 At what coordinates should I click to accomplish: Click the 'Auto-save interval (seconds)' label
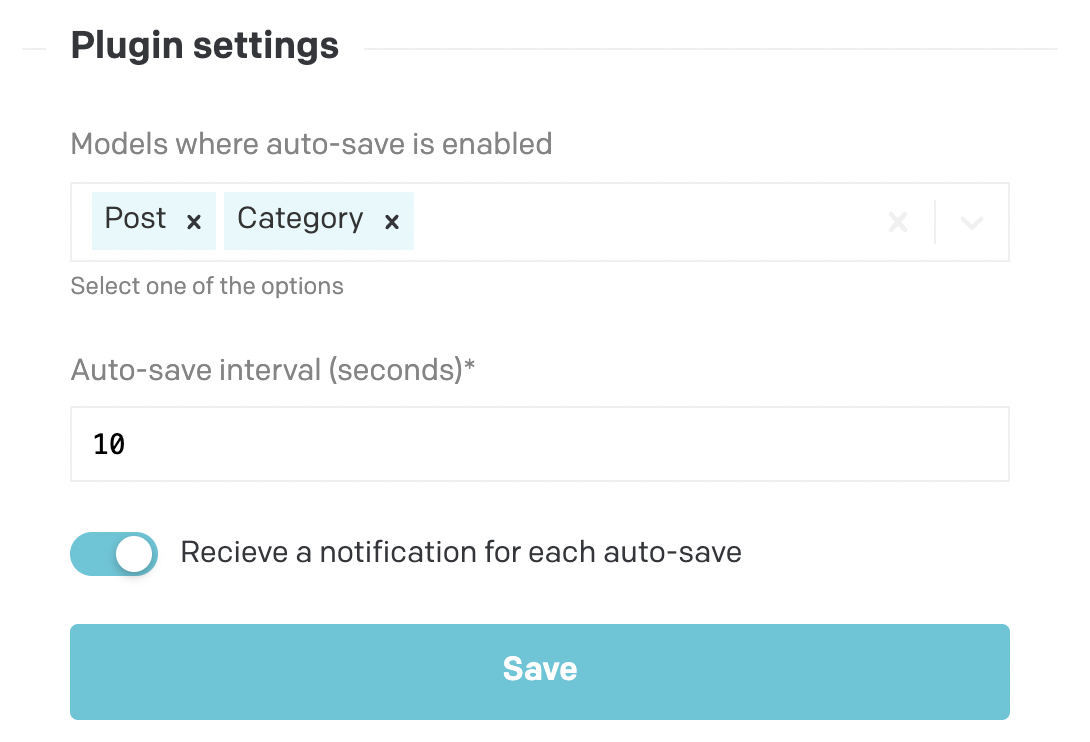point(266,370)
